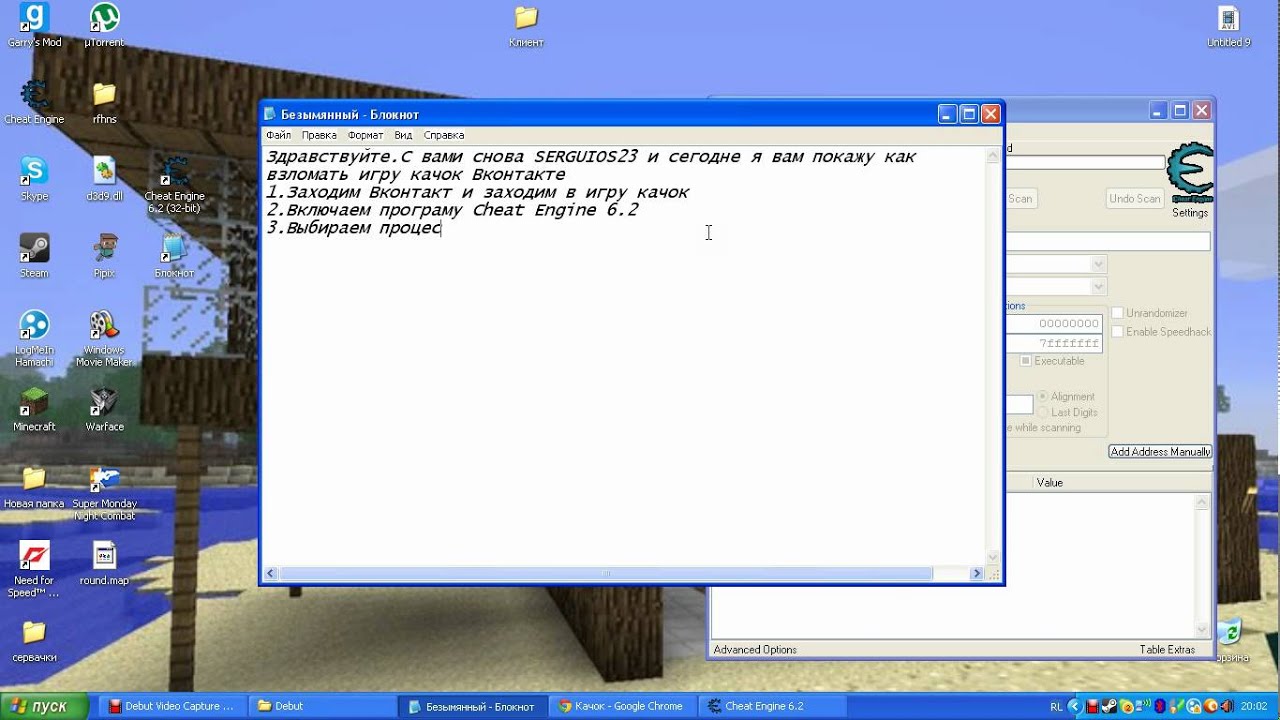Select Super Monday Night Combat shortcut
The height and width of the screenshot is (720, 1280).
[104, 493]
